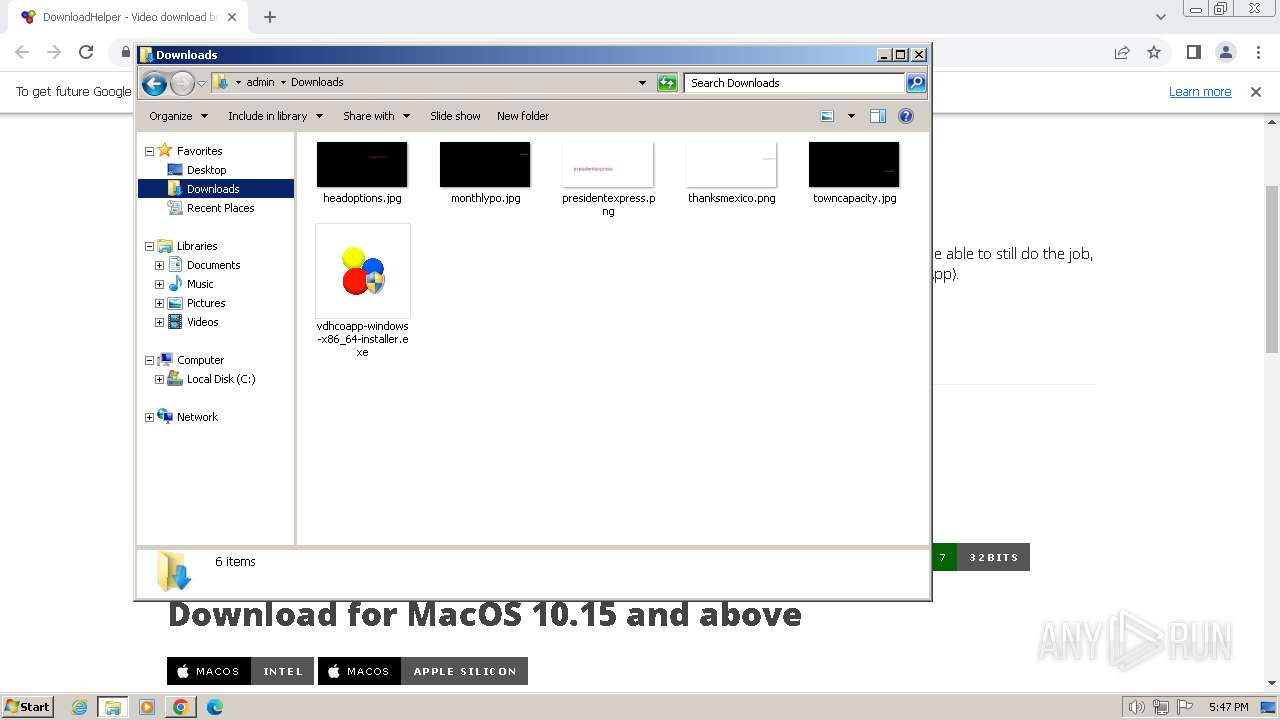Expand the Pictures library
1280x720 pixels.
(x=159, y=303)
